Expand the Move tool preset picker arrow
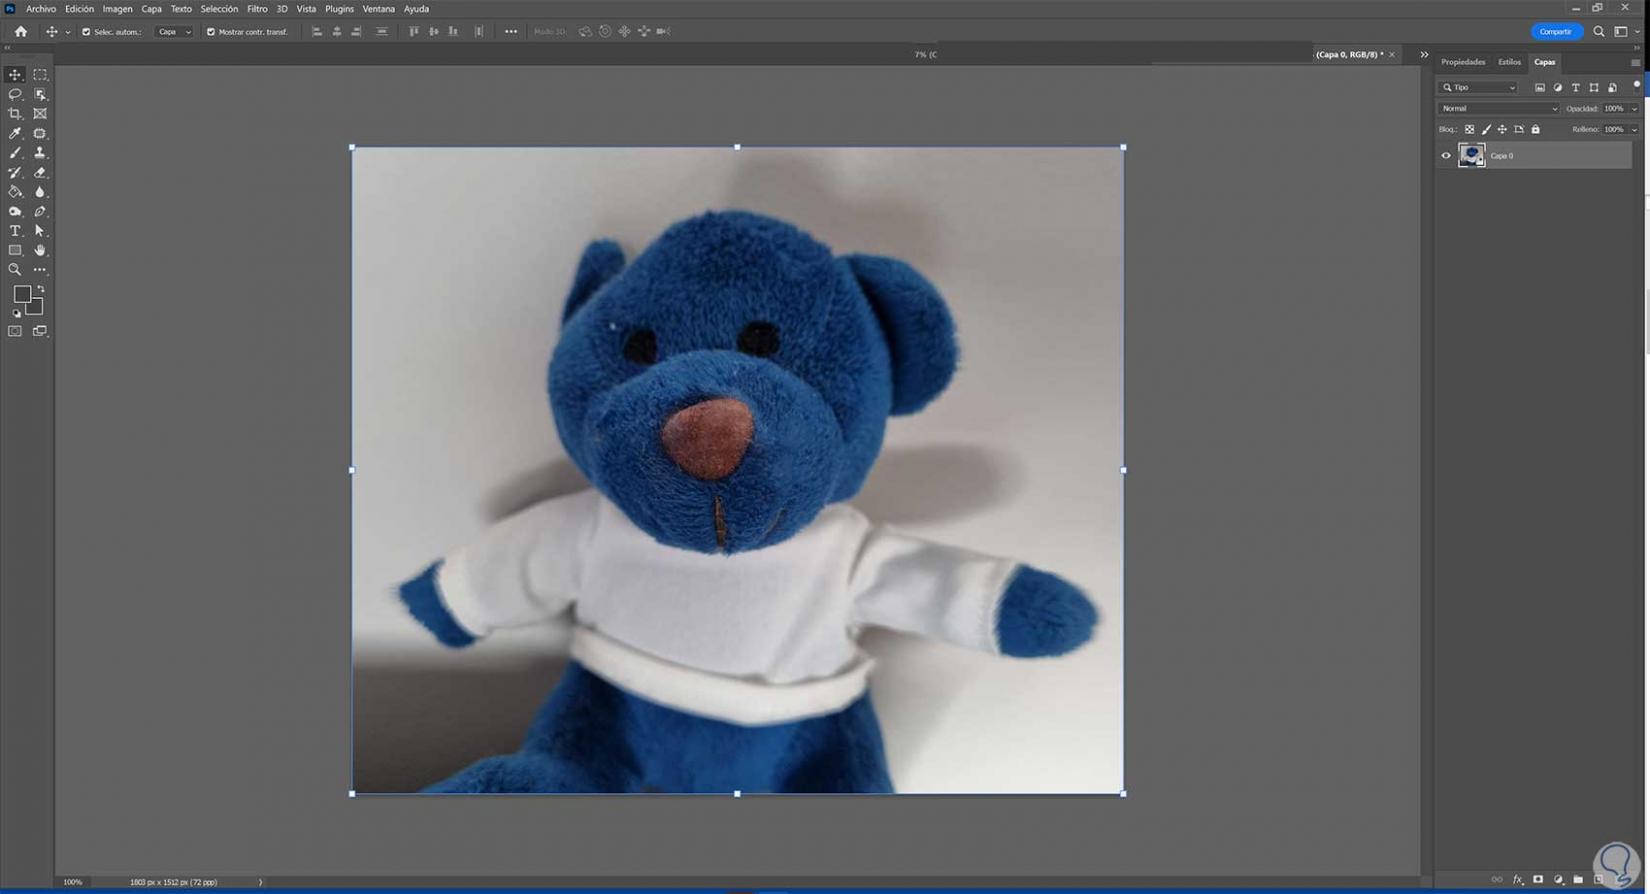1650x894 pixels. (x=68, y=32)
